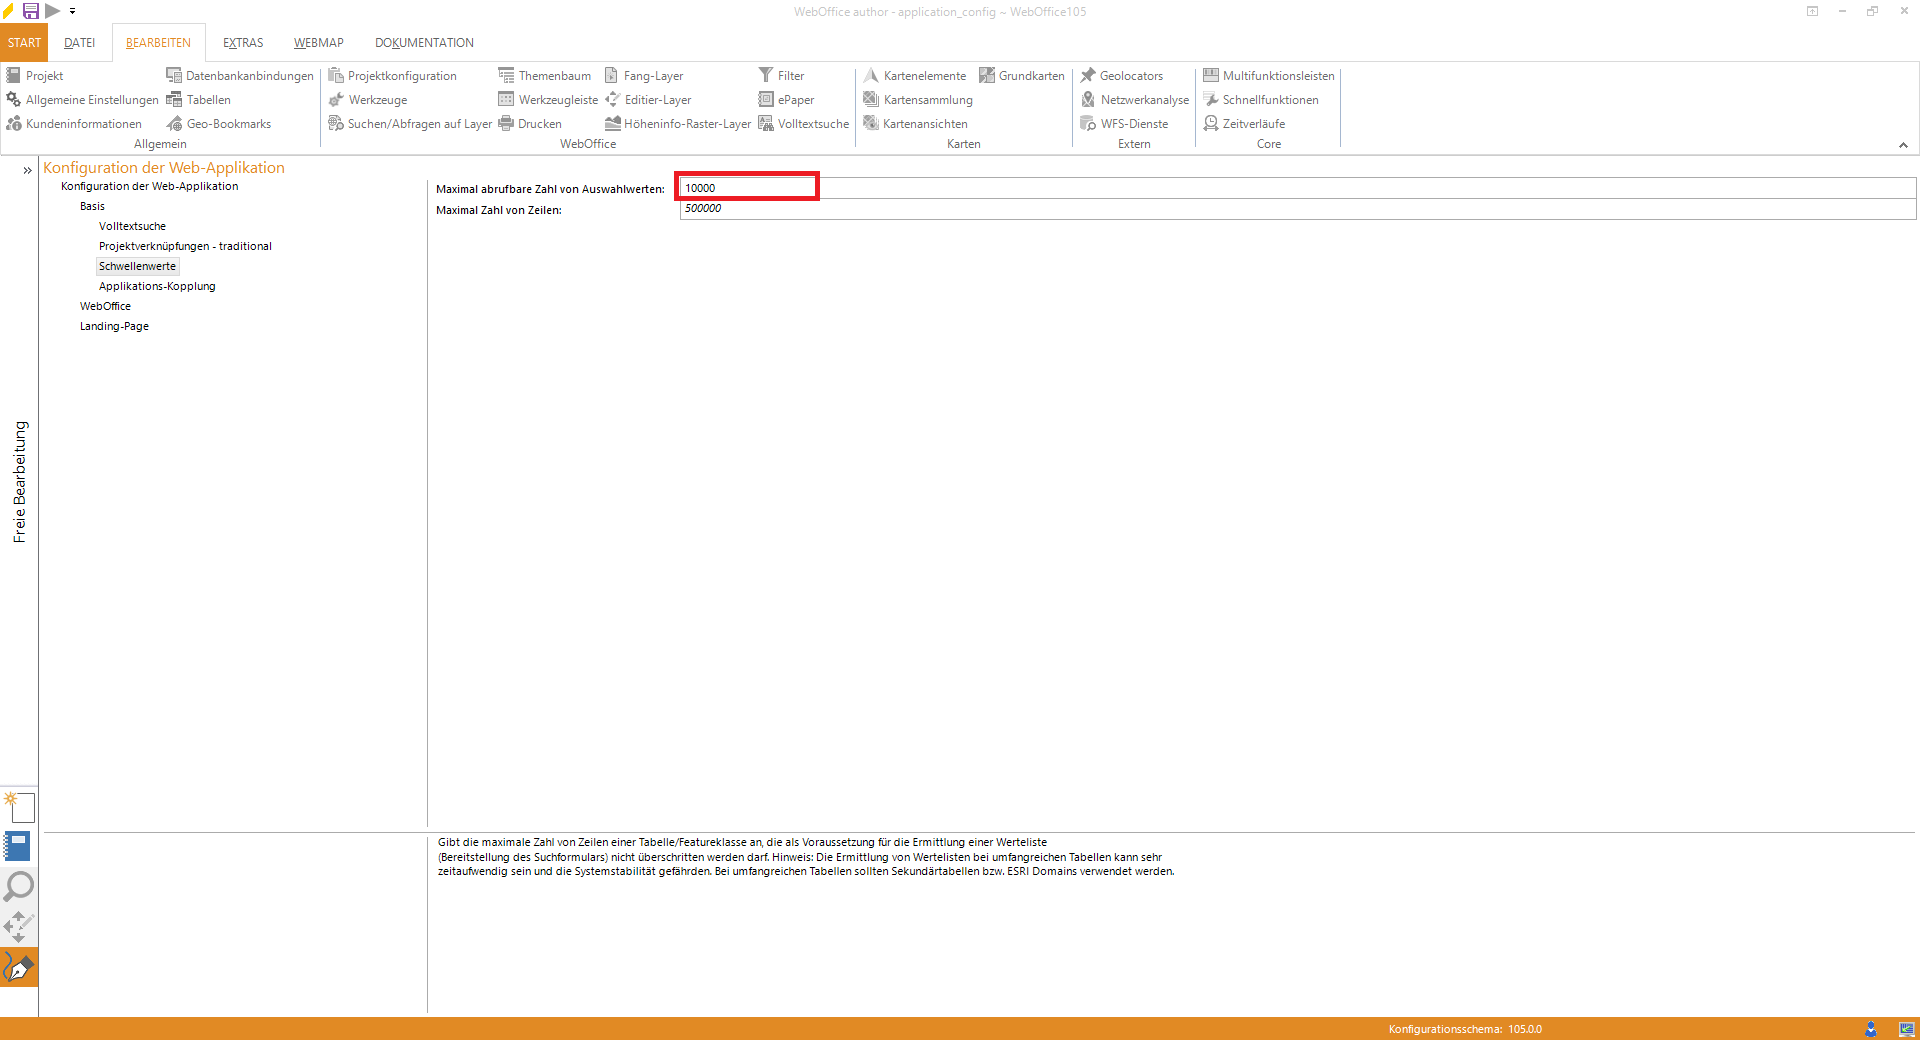Open the WEBMAP ribbon tab
Viewport: 1920px width, 1040px height.
(318, 43)
